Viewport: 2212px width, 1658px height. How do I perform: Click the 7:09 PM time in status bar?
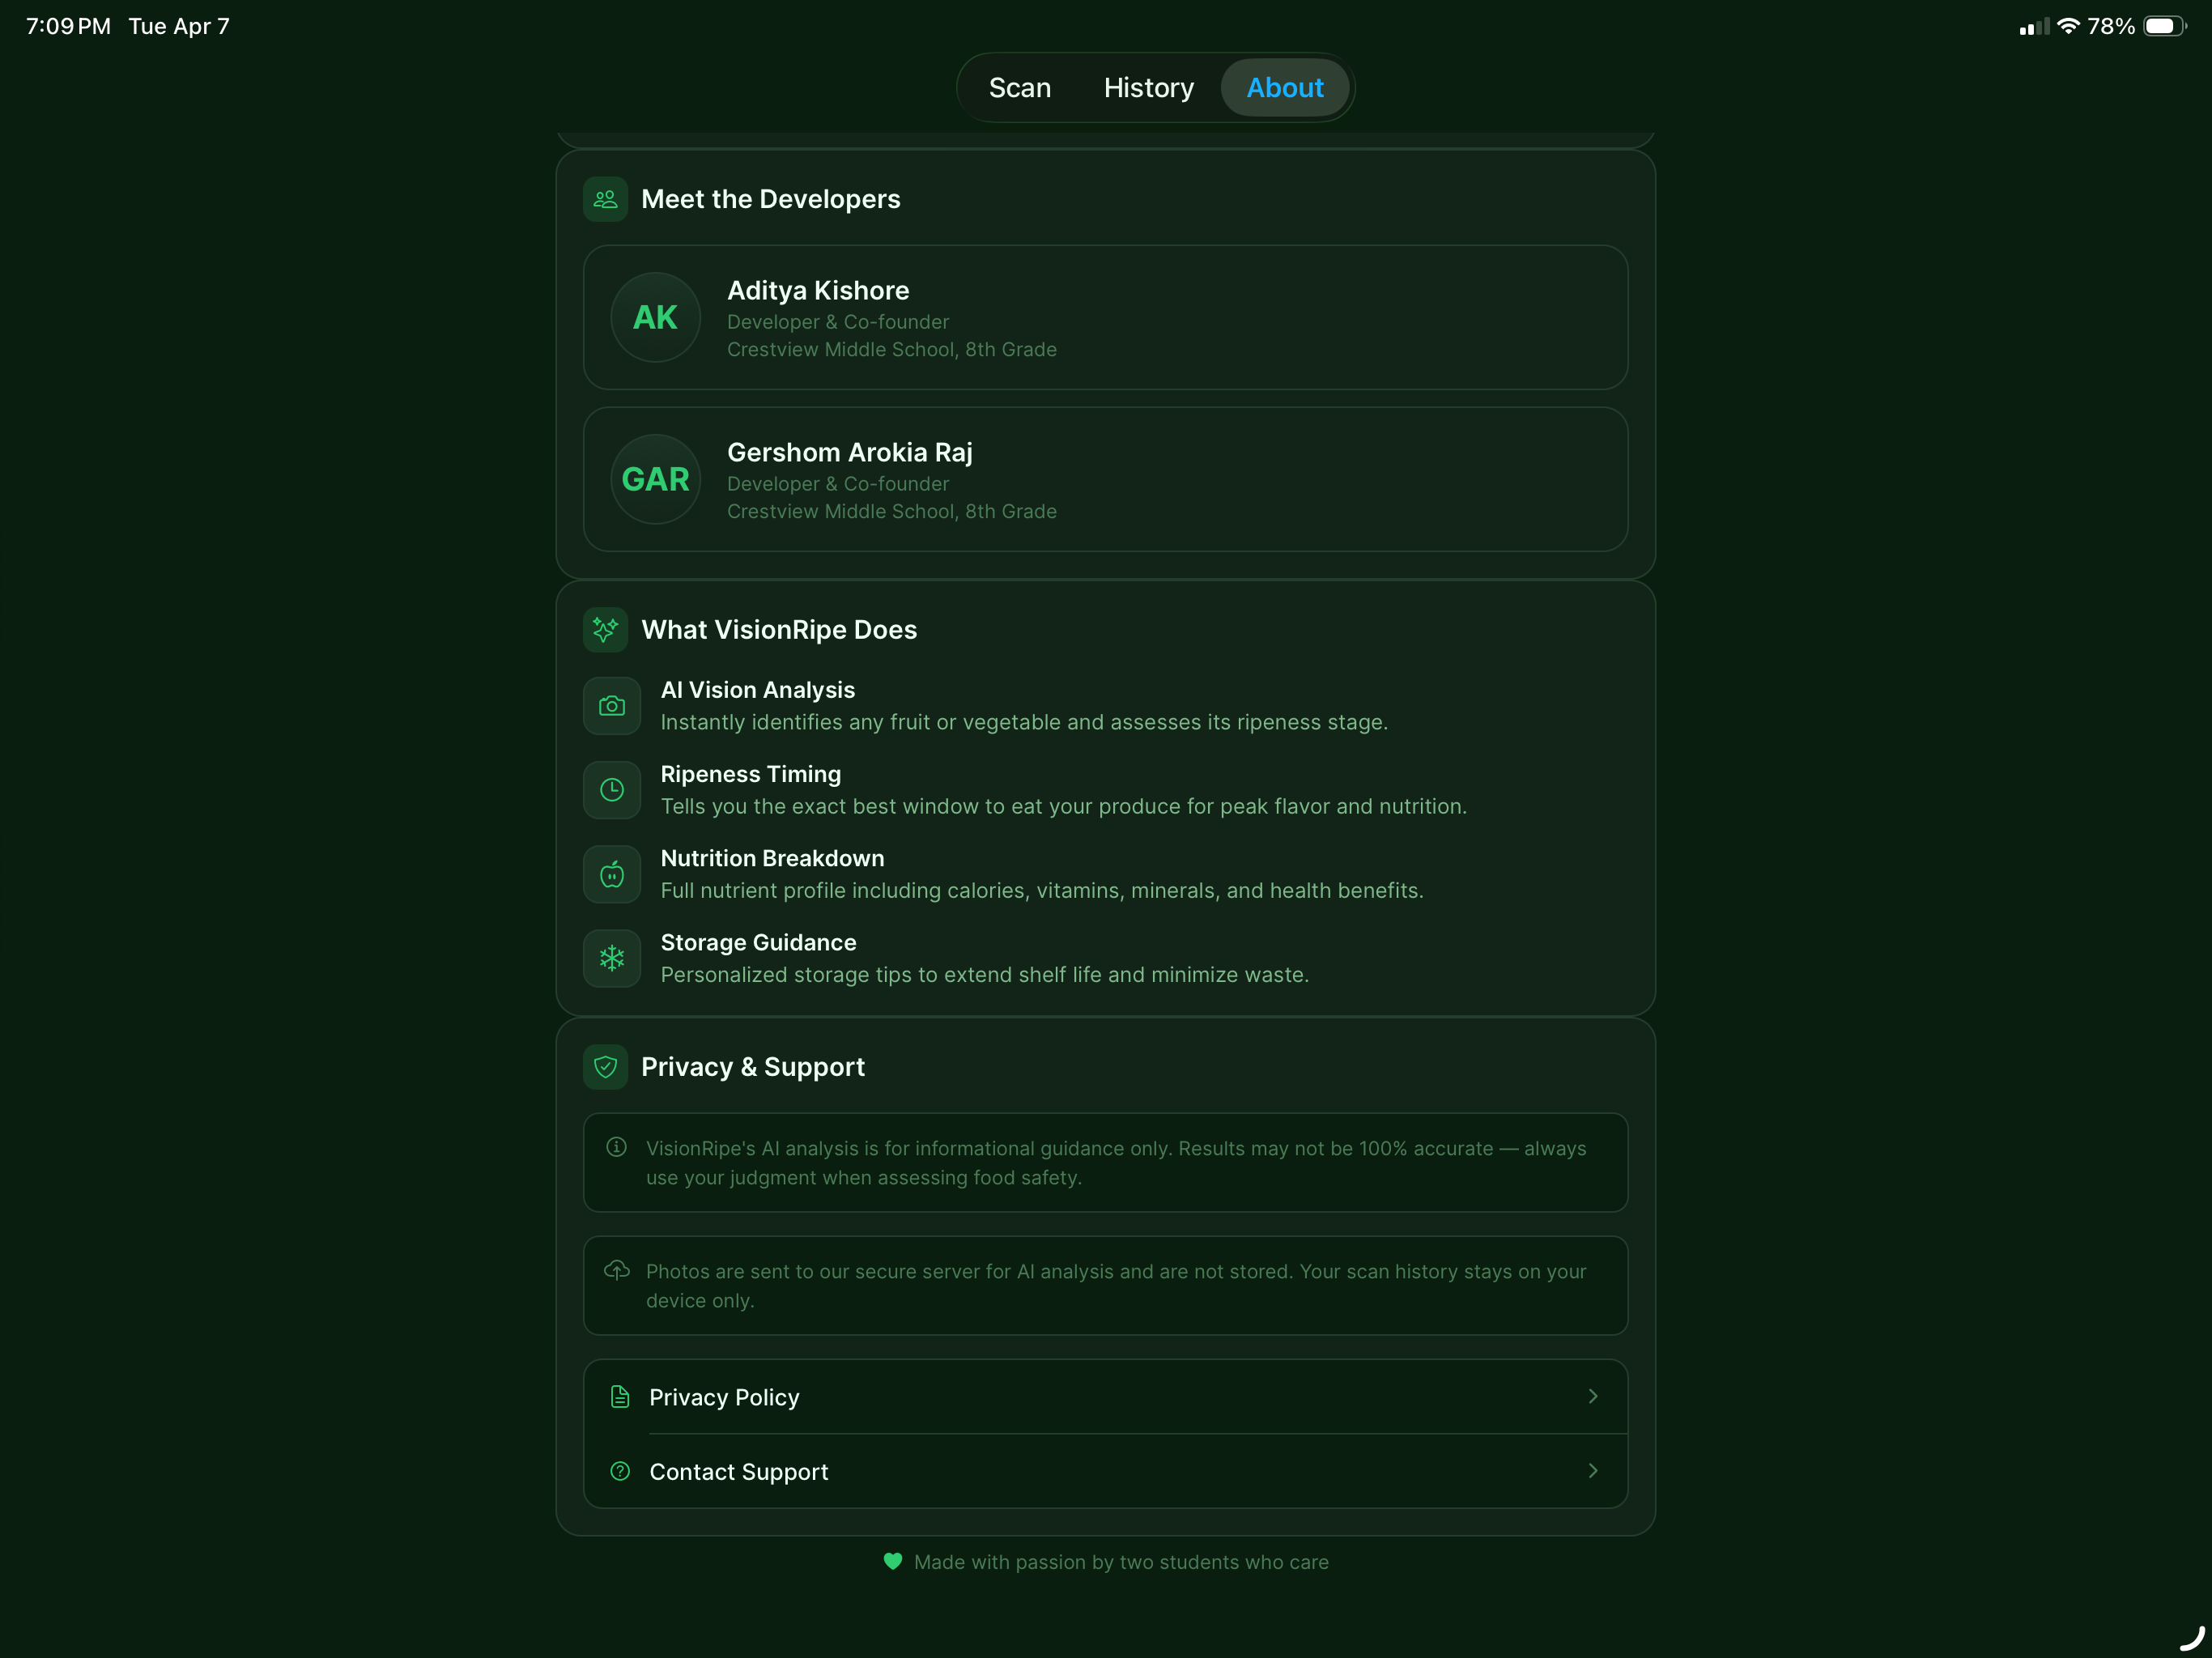68,26
